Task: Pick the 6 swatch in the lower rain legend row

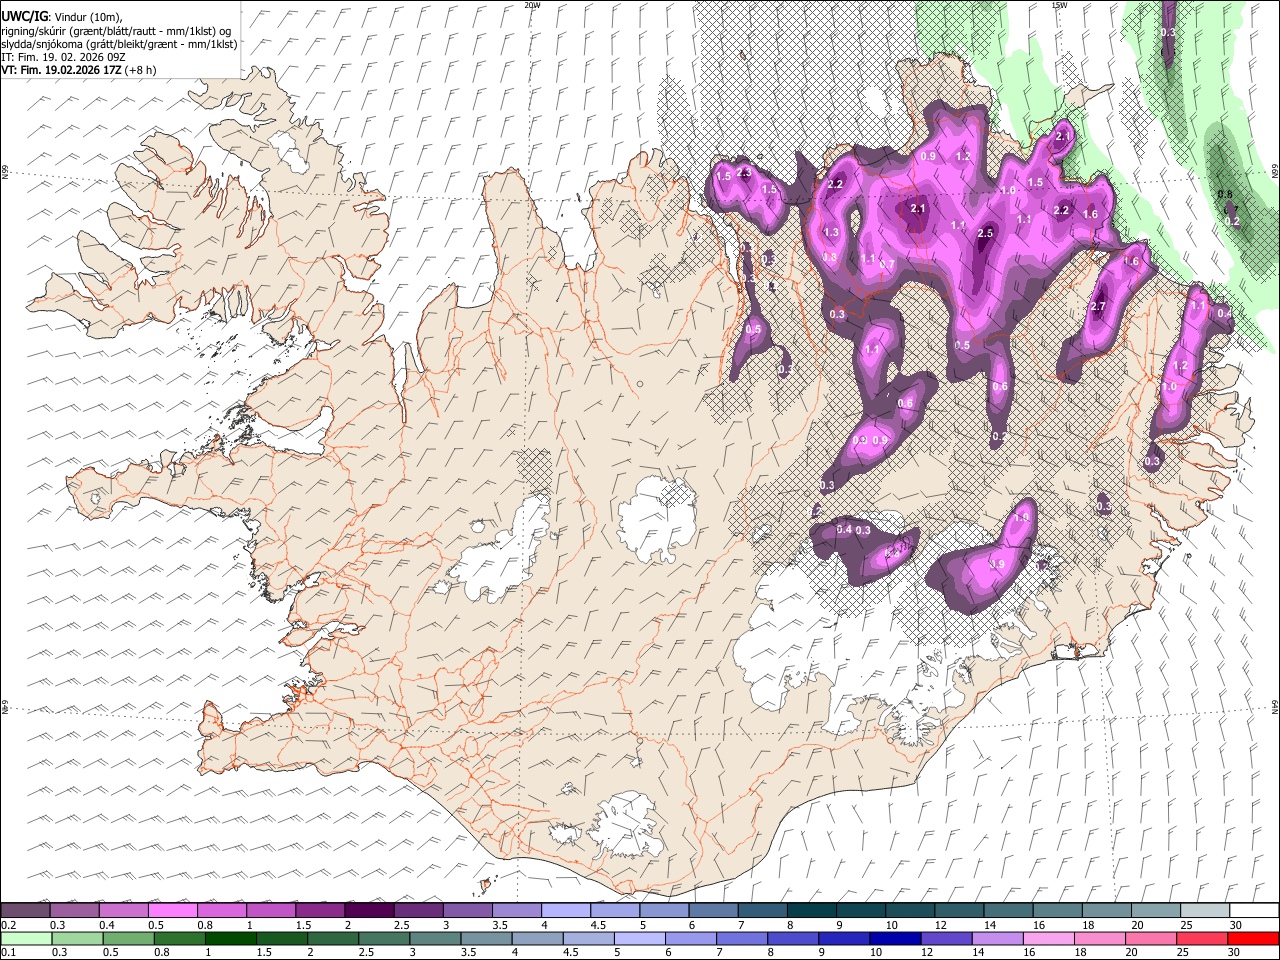Action: 691,938
